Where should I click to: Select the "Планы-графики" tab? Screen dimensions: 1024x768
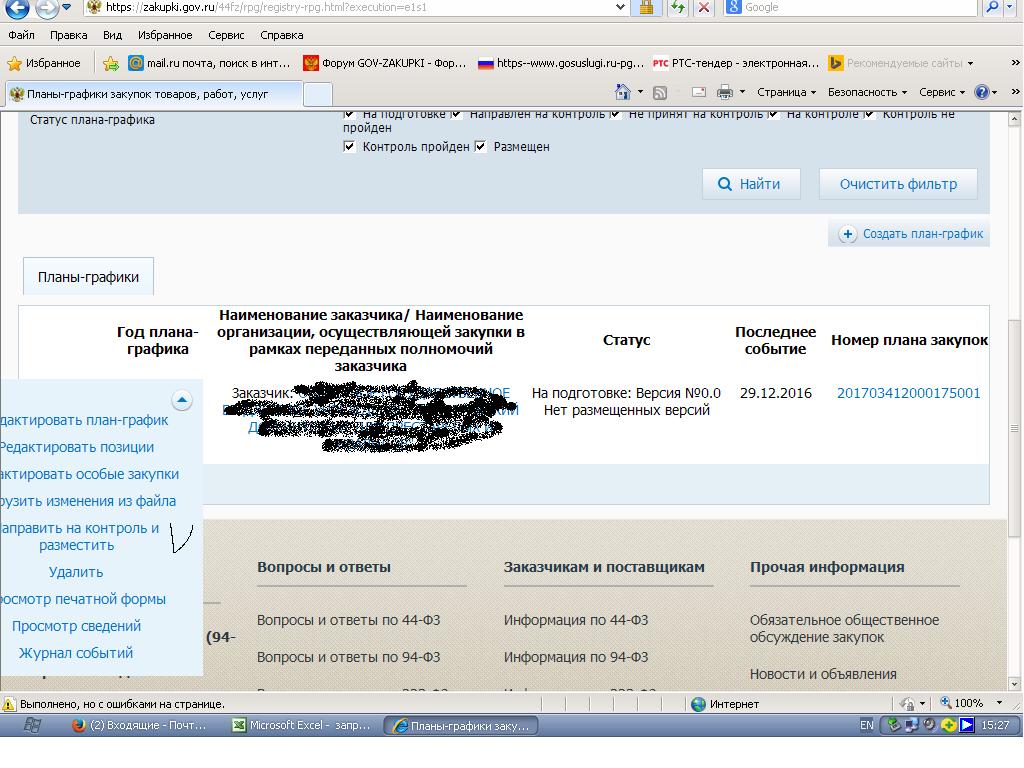point(88,277)
